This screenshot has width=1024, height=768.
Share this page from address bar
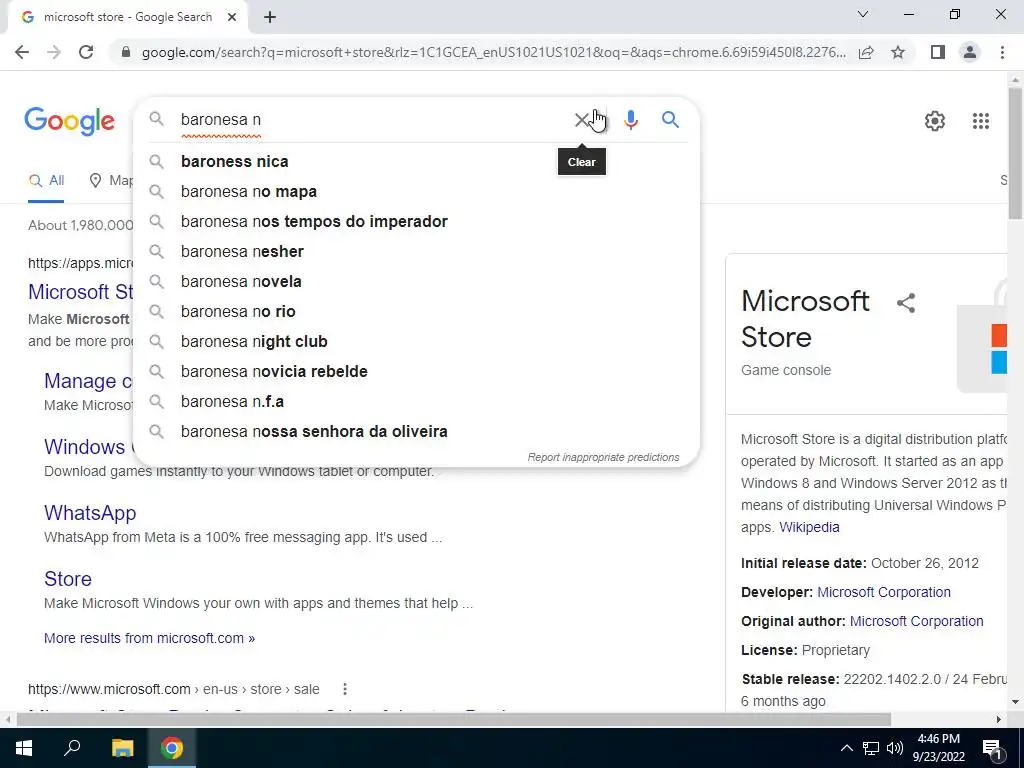click(x=867, y=52)
